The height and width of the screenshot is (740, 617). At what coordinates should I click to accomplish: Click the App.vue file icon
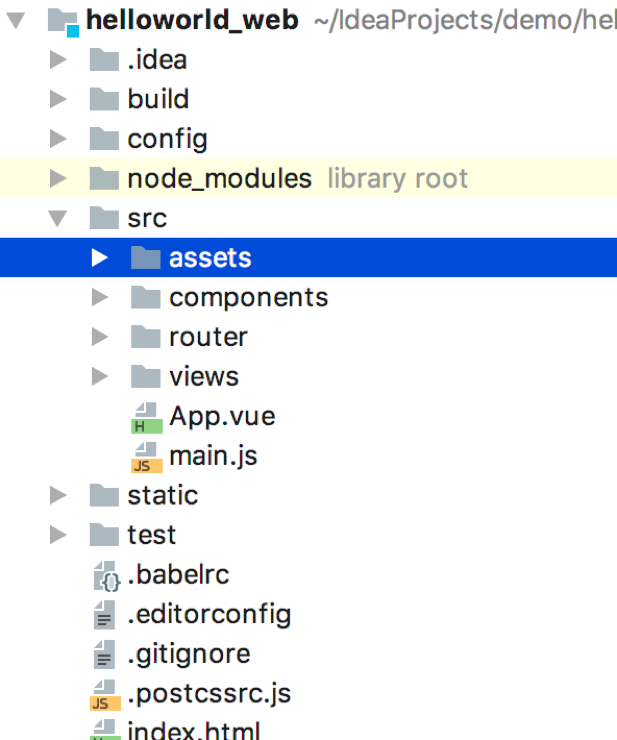[x=146, y=417]
